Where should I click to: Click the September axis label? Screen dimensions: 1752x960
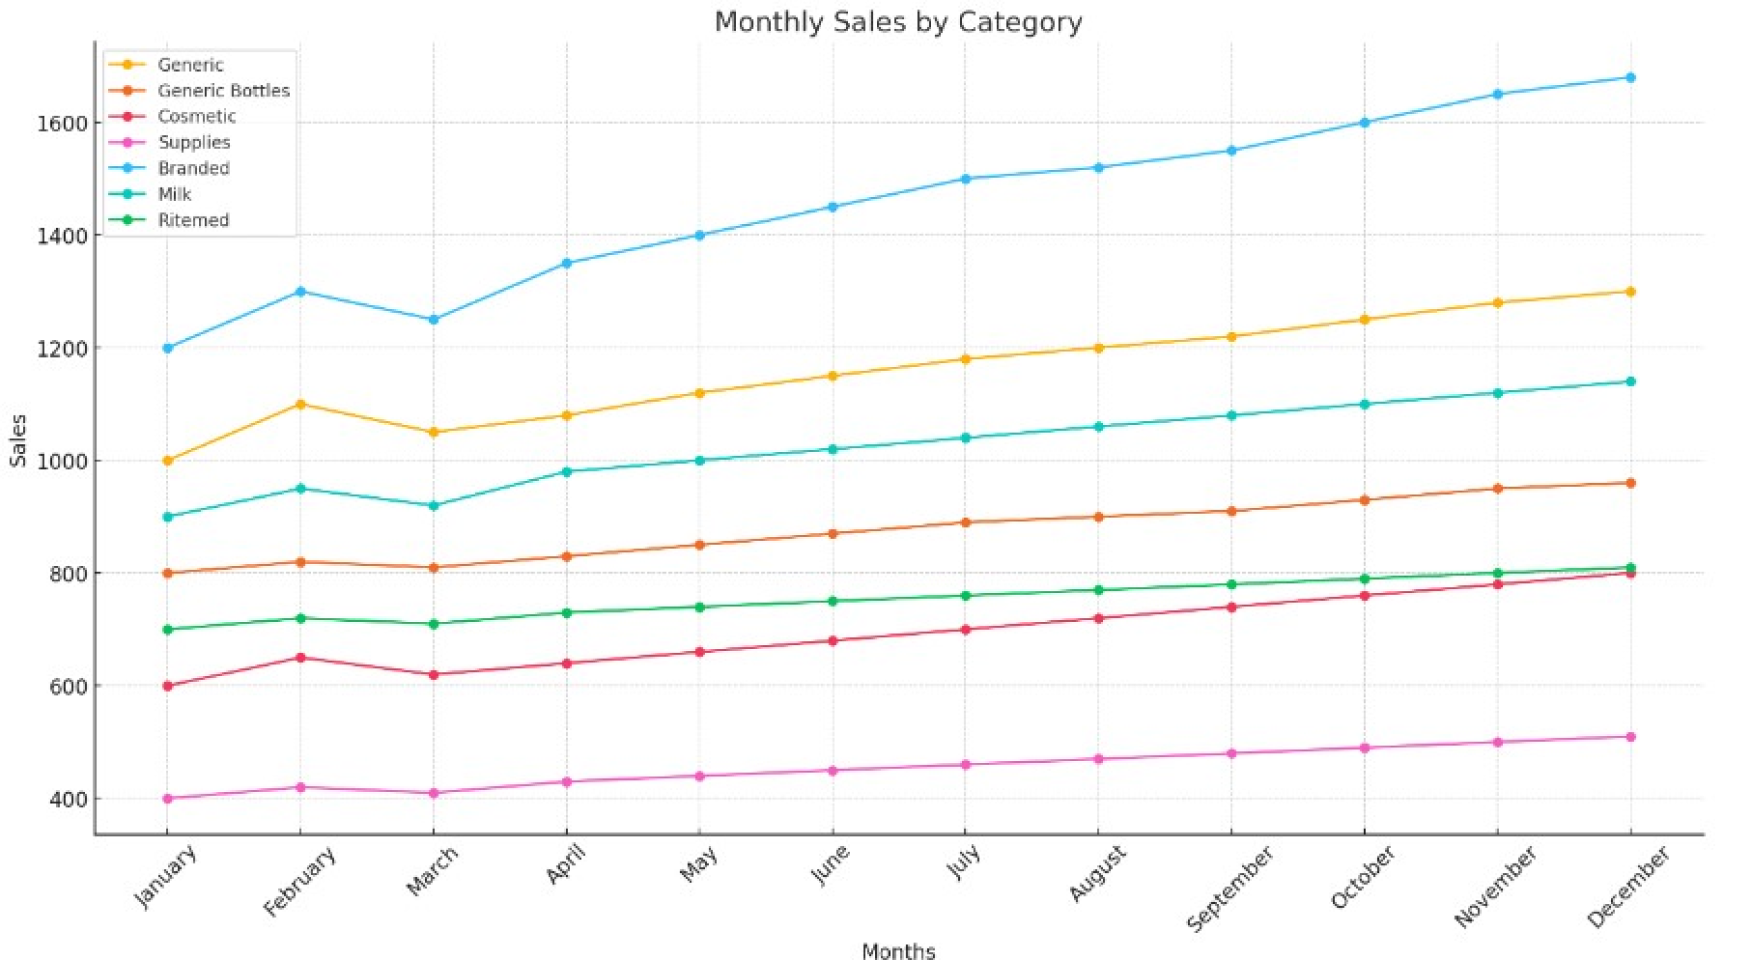point(1230,888)
